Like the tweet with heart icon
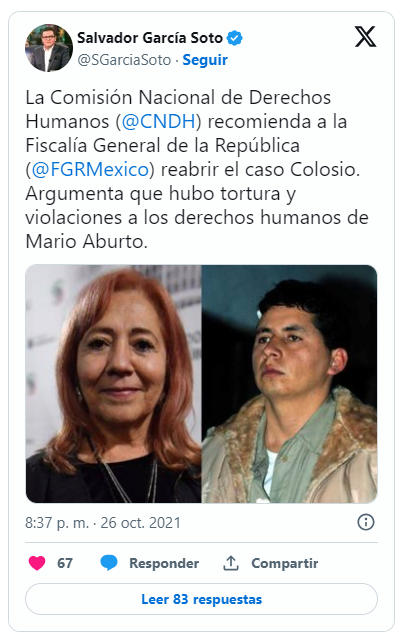403x640 pixels. [37, 563]
